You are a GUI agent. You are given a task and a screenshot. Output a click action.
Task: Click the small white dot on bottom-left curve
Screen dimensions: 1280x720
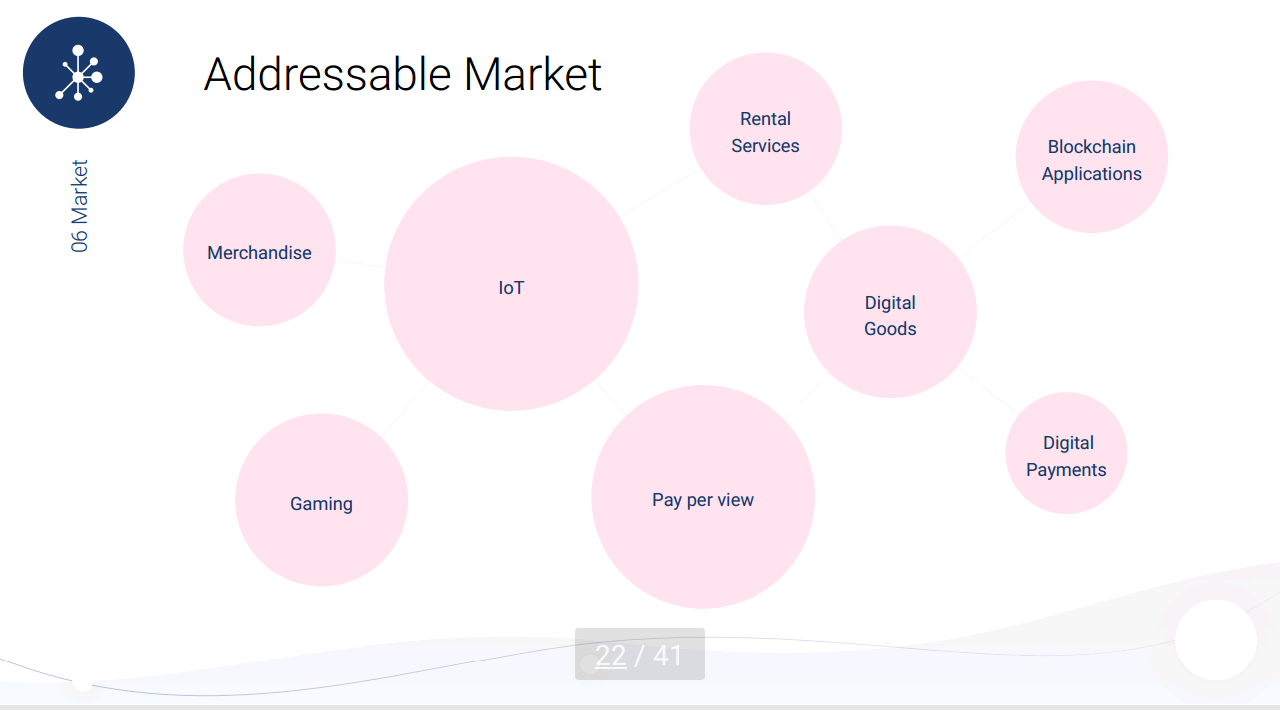pos(82,684)
